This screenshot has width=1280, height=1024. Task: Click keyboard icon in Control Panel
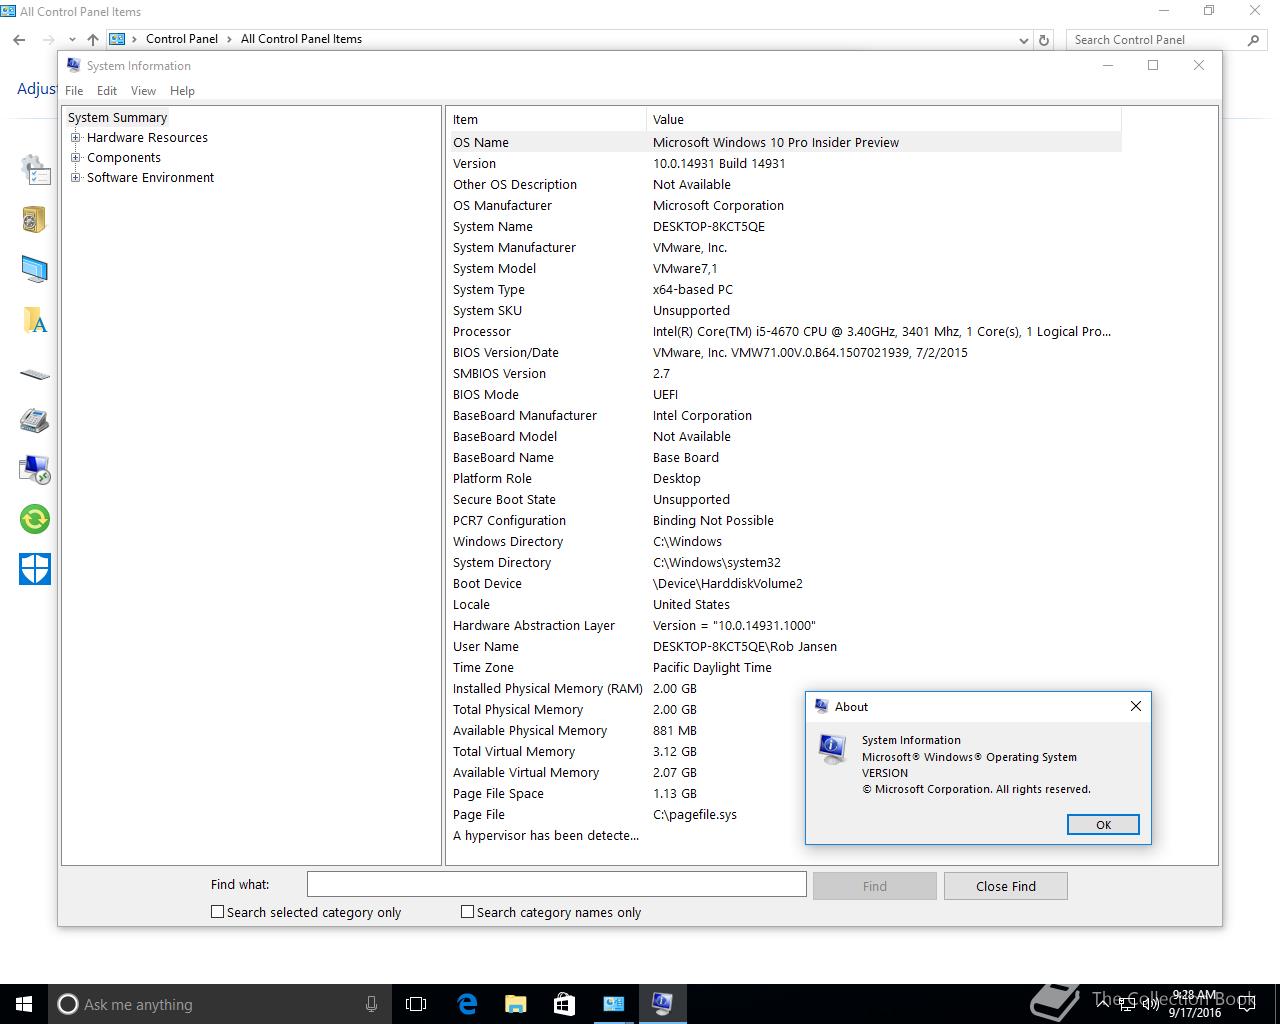(x=34, y=374)
